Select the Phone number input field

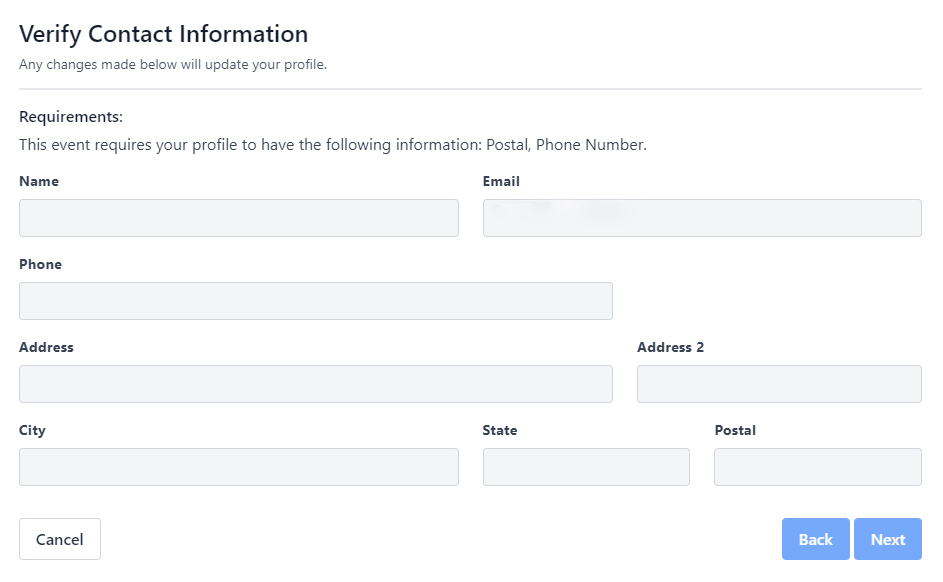315,301
